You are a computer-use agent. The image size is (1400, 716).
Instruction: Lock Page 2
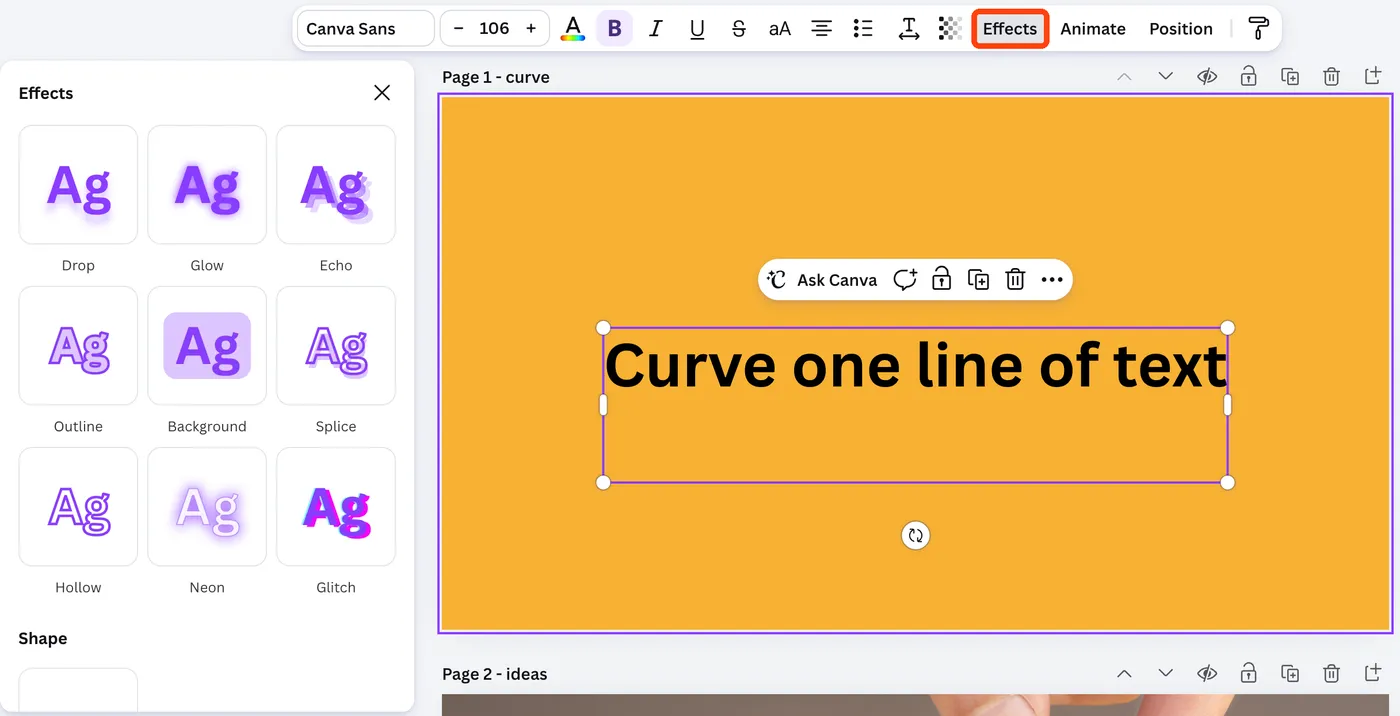pos(1248,674)
